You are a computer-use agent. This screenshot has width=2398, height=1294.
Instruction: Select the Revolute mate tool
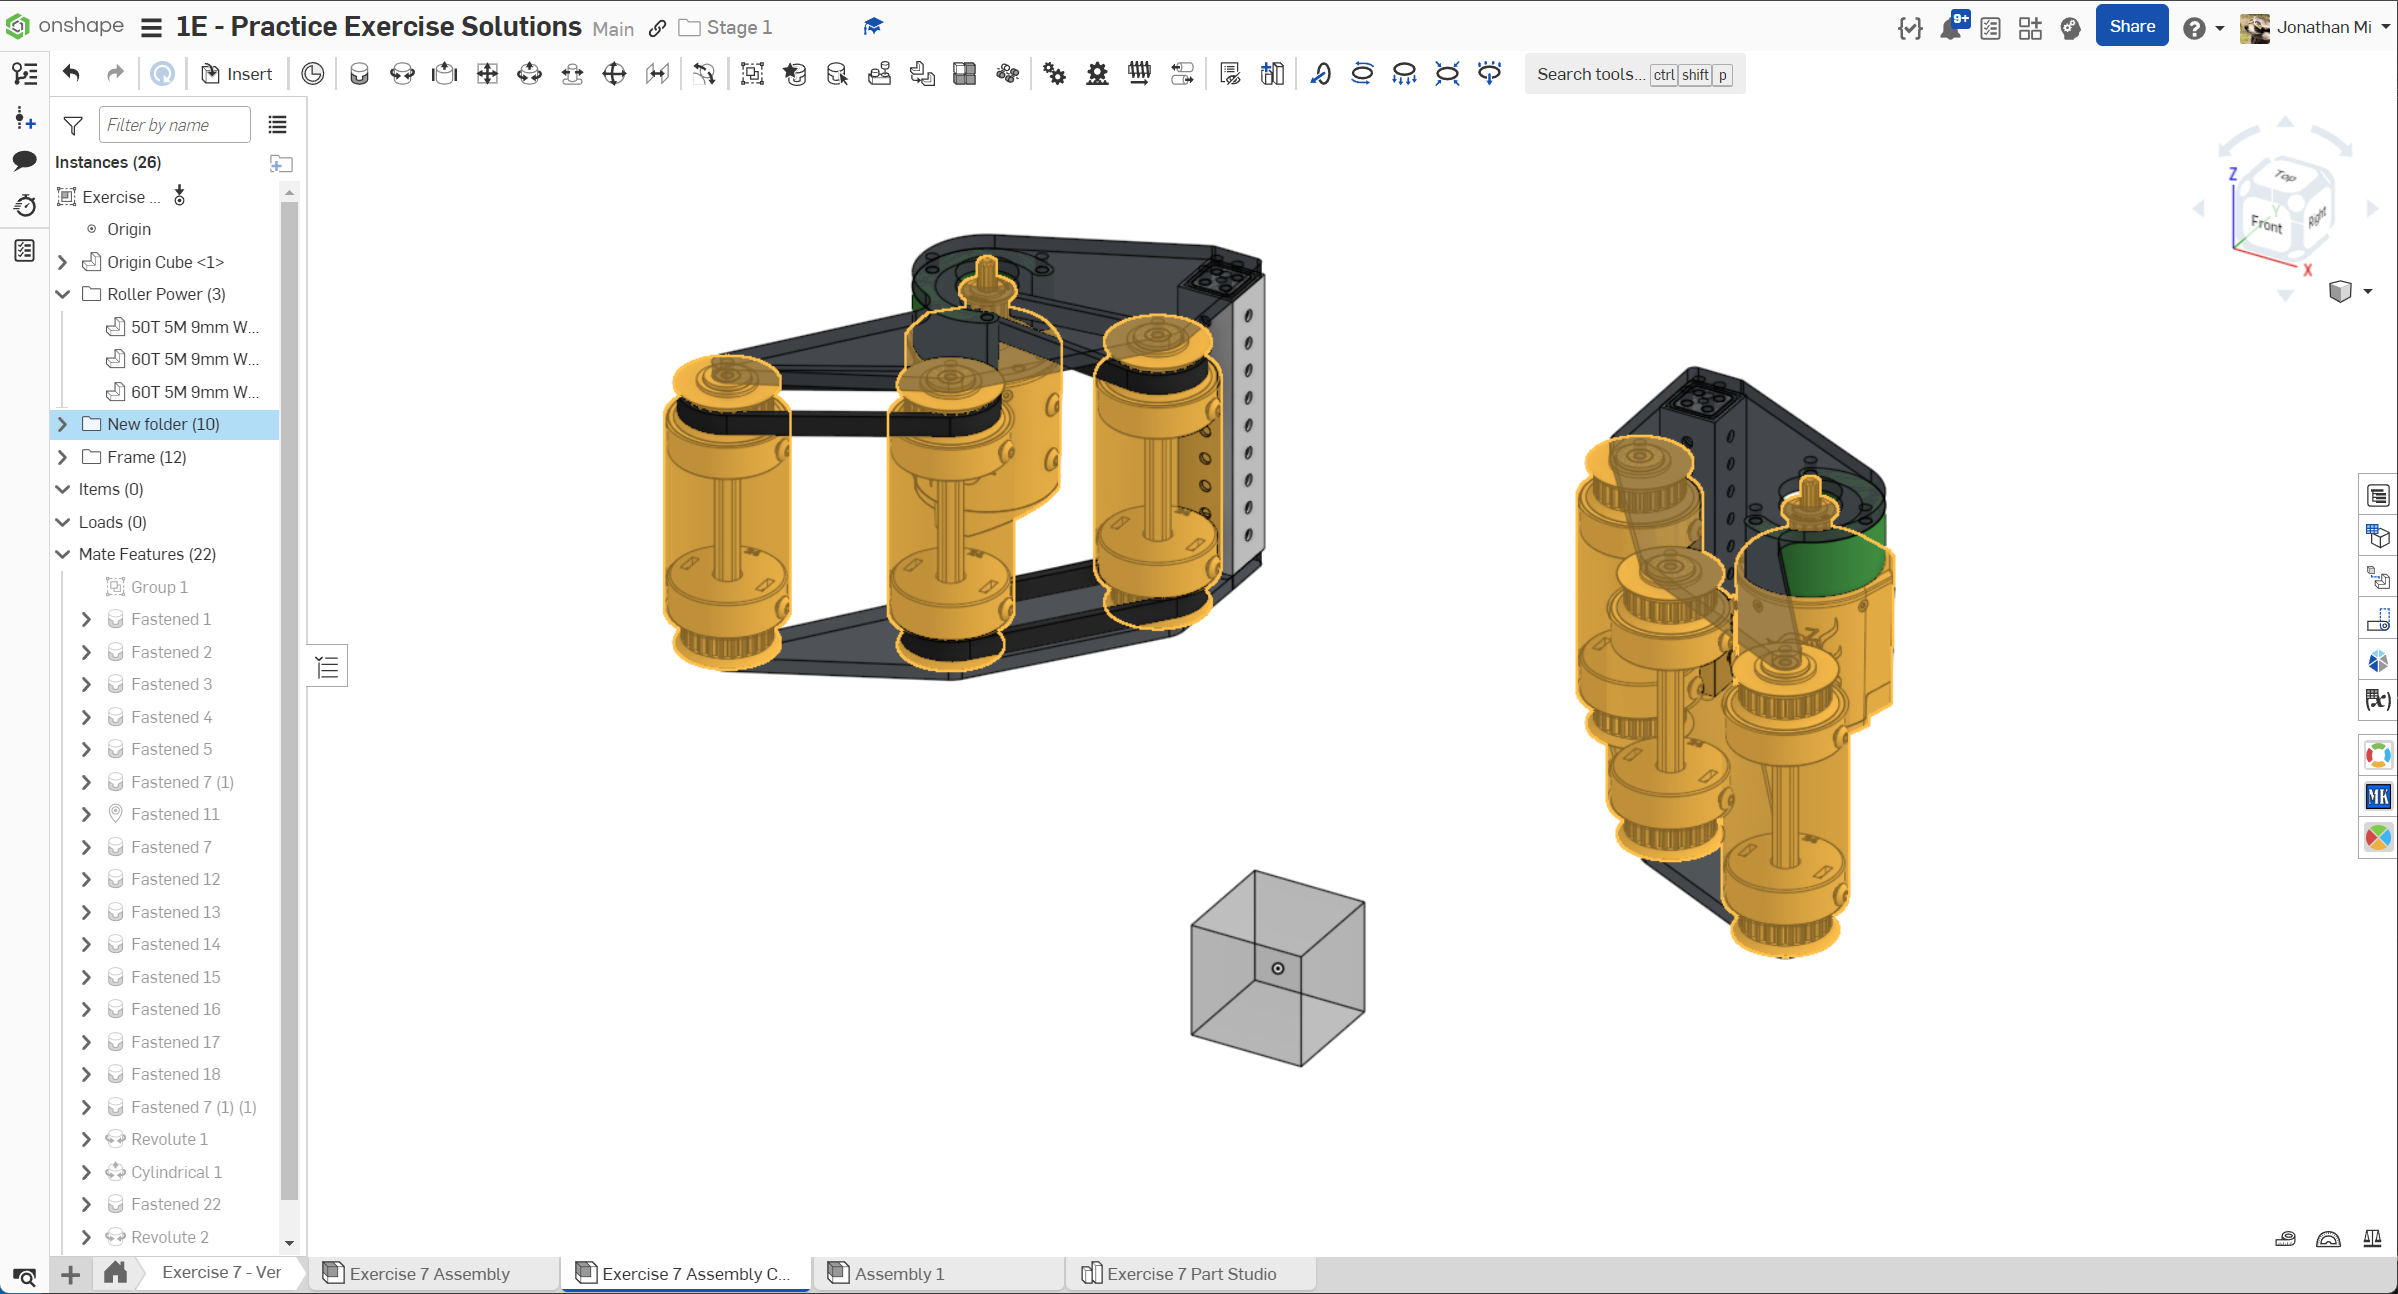coord(402,74)
